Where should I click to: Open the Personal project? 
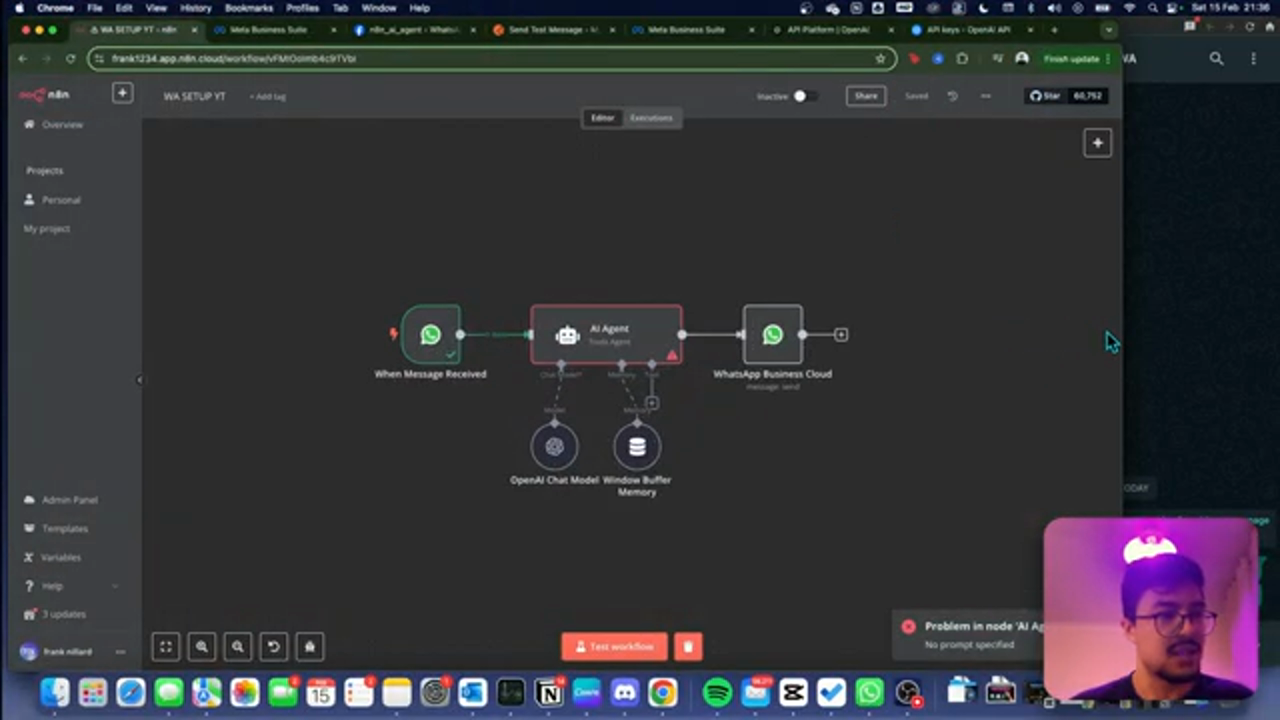tap(60, 200)
